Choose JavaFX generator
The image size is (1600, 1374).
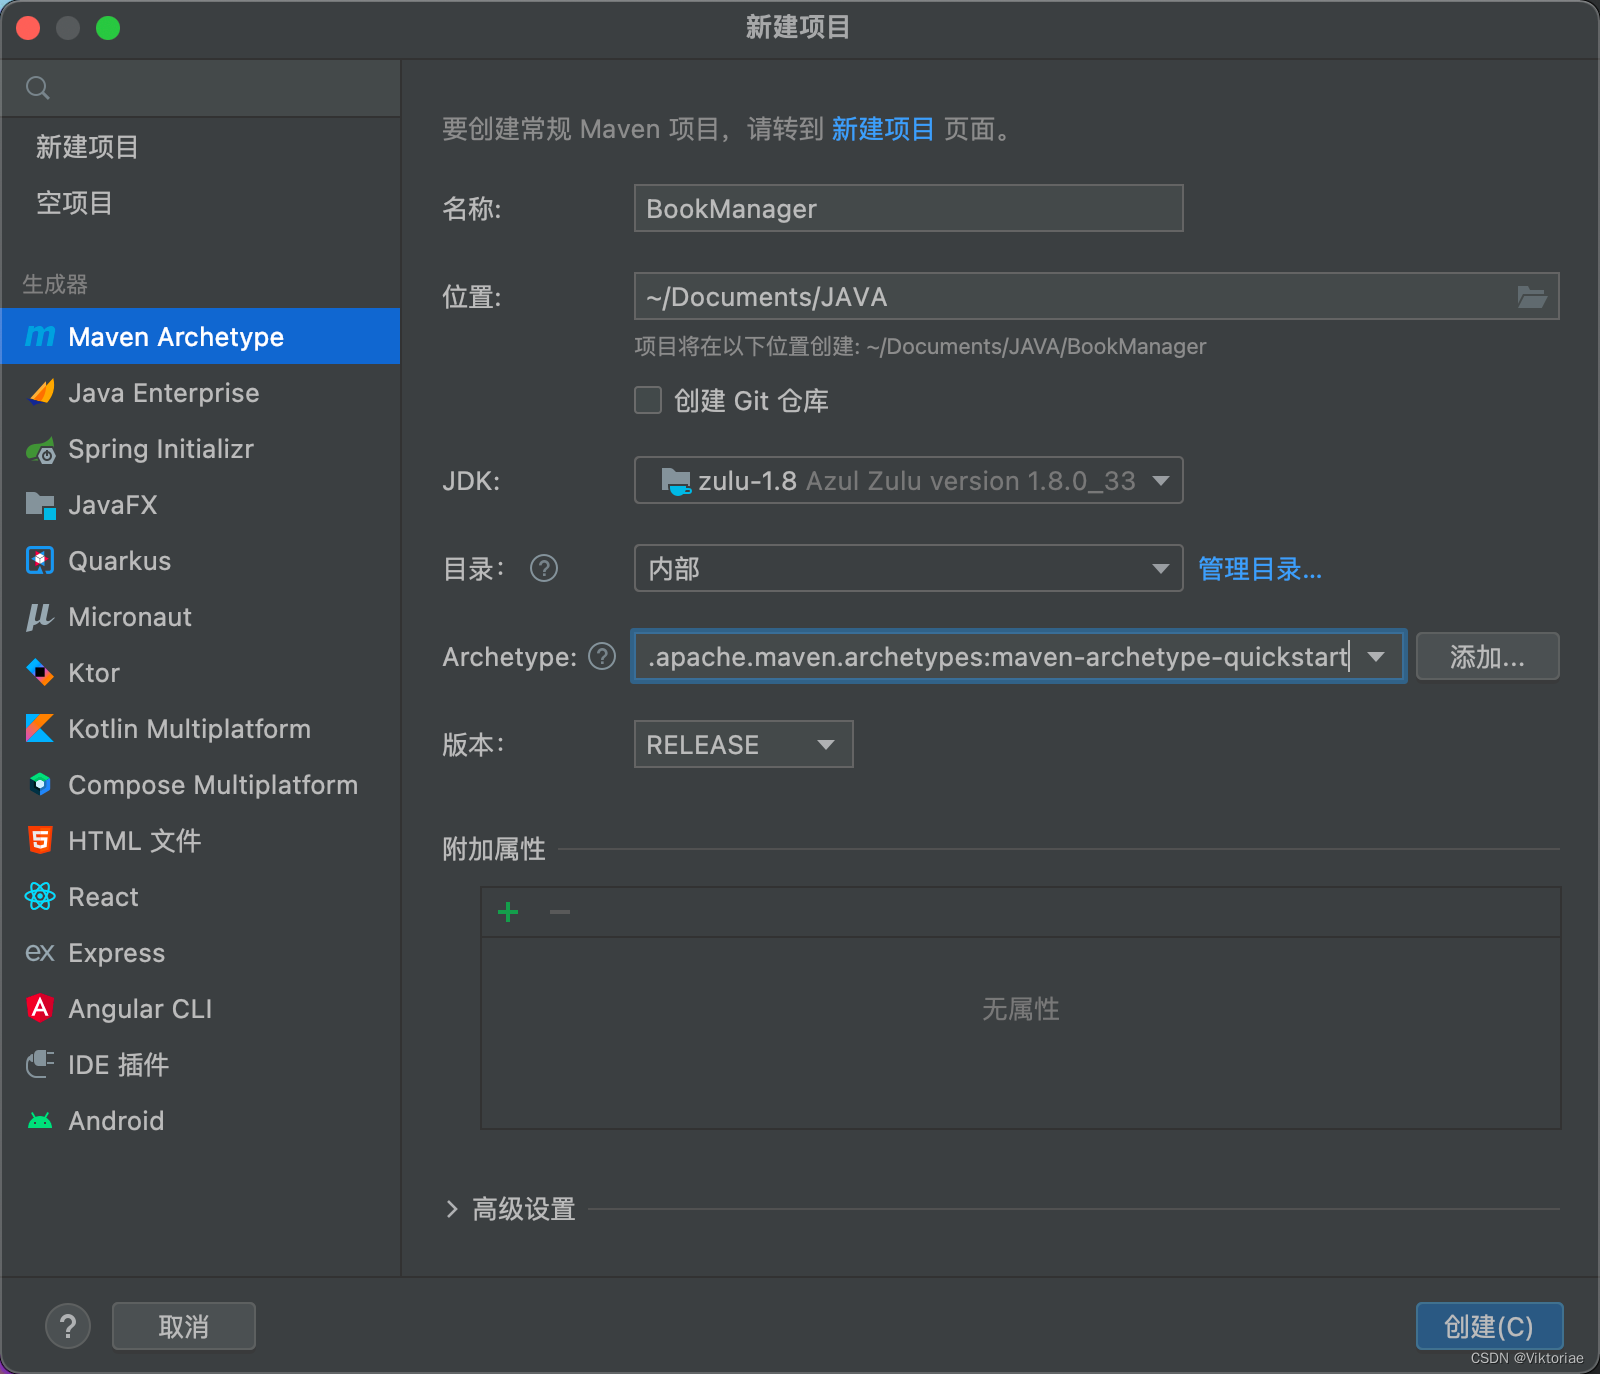coord(200,505)
